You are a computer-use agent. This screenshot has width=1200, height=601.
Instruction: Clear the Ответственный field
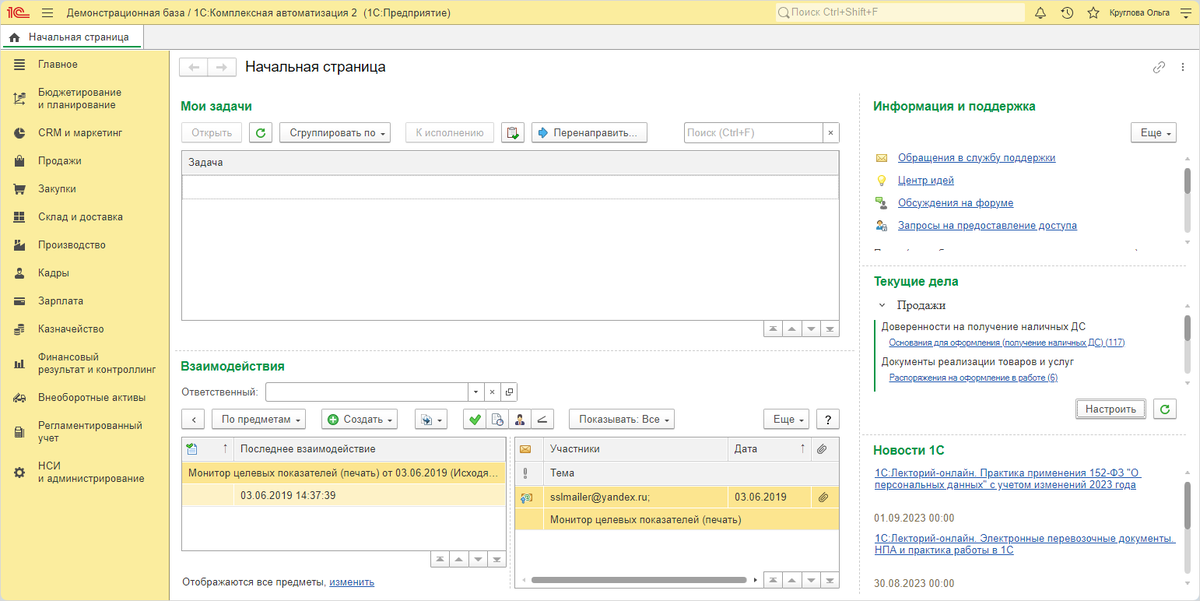coord(491,392)
